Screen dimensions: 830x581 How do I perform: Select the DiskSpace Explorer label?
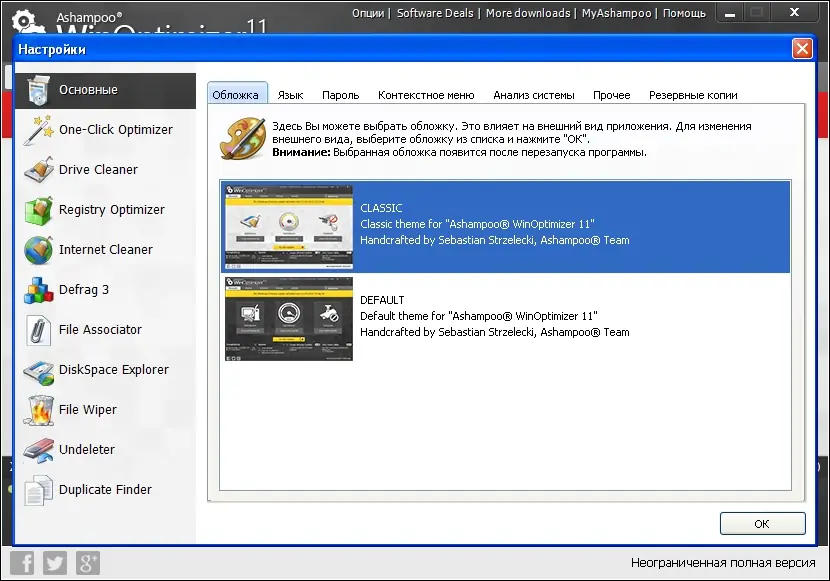tap(114, 370)
